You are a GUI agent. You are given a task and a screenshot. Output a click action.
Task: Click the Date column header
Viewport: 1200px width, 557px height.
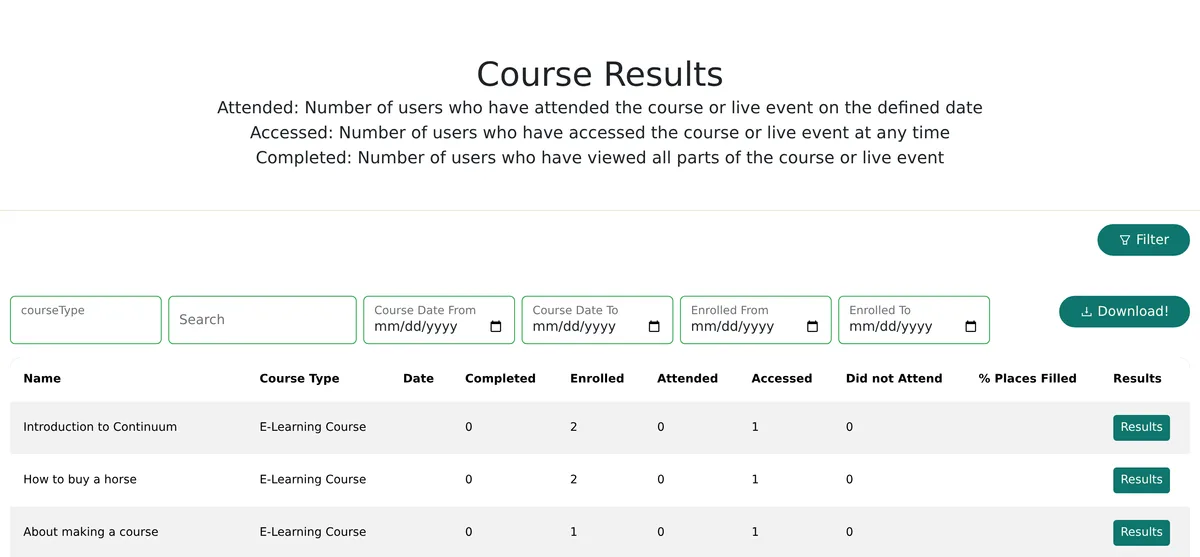418,379
